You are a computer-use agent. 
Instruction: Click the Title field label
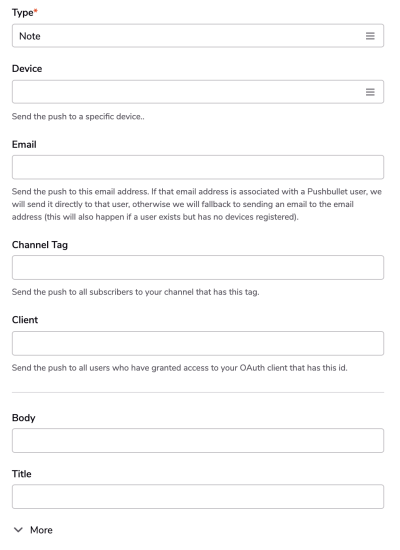coord(22,474)
